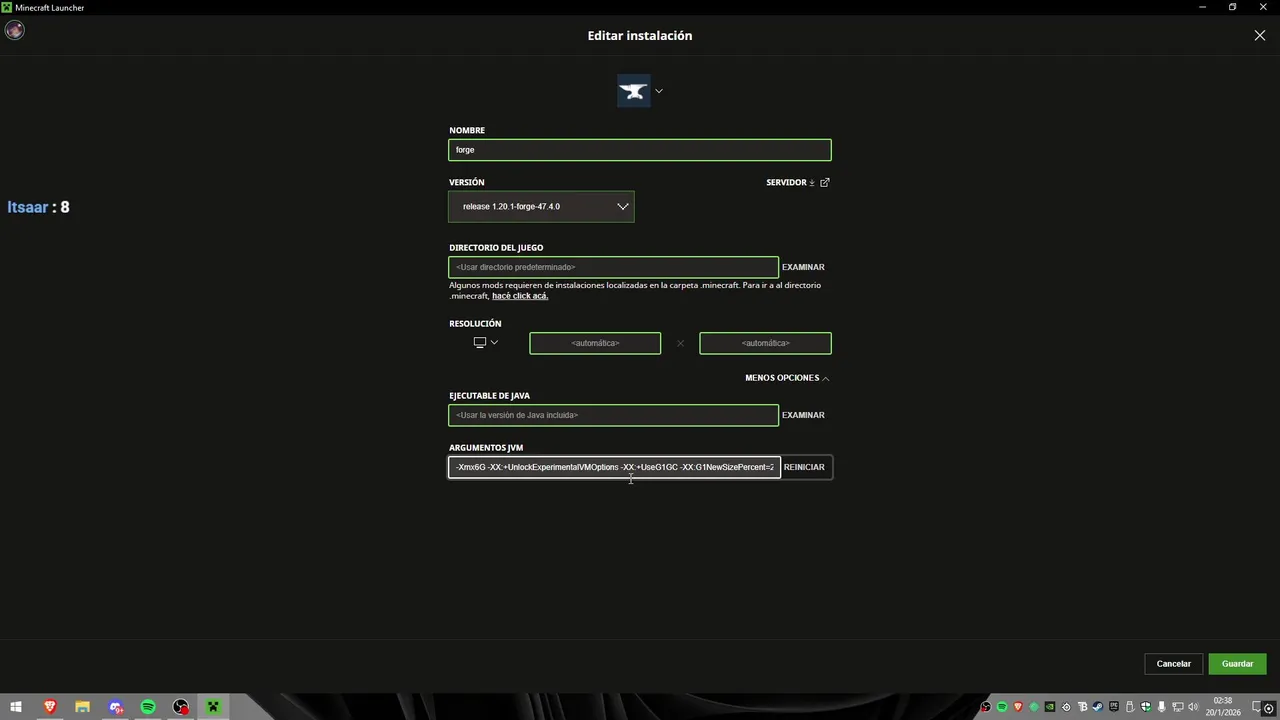Expand the installation icon chevron
Screen dimensions: 1280x720
pyautogui.click(x=658, y=91)
